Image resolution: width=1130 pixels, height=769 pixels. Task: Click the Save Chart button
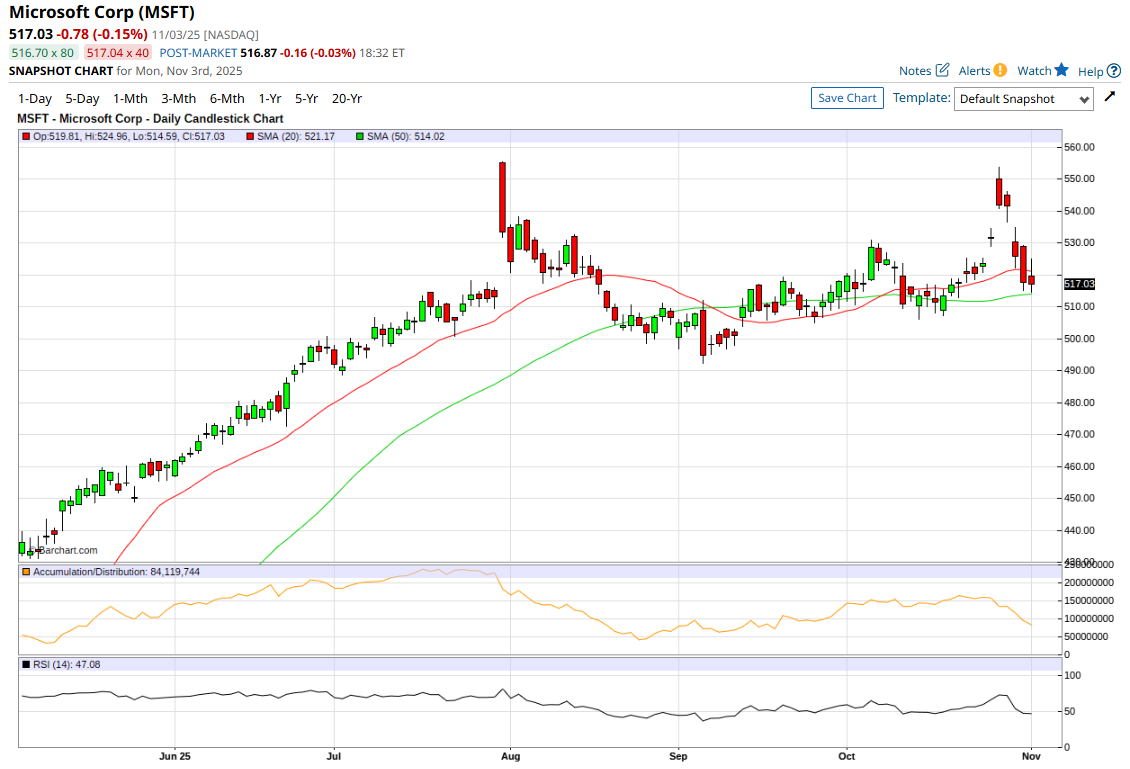[848, 98]
